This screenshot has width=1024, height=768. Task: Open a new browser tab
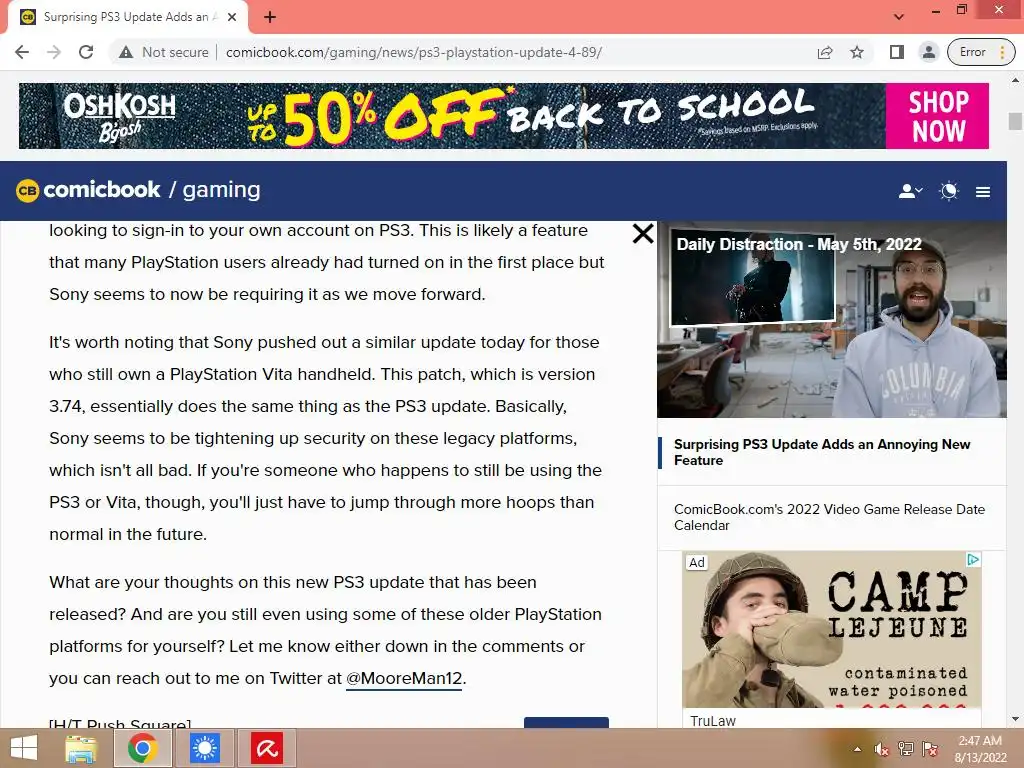click(270, 17)
